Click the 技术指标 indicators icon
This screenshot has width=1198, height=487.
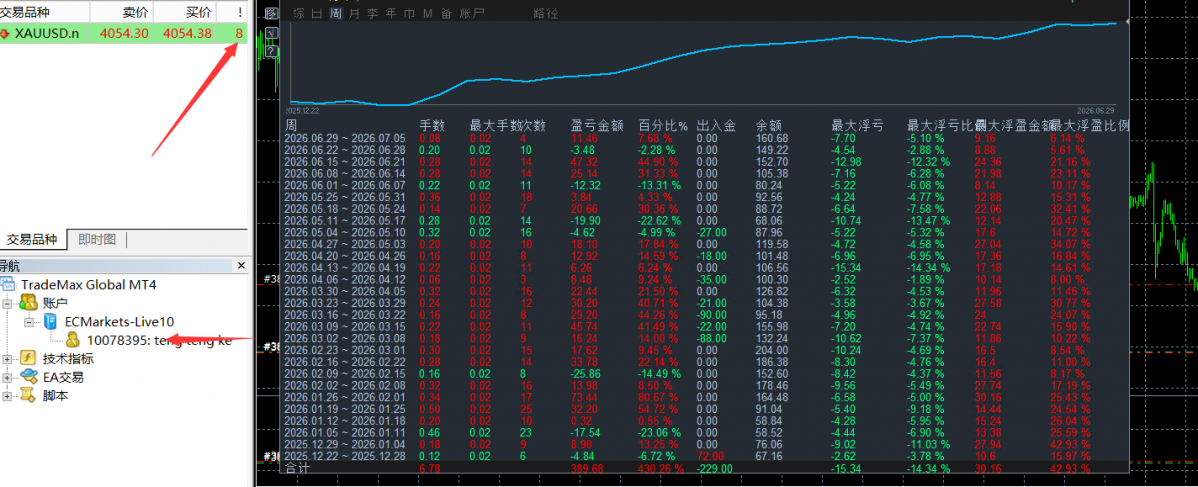[x=29, y=359]
